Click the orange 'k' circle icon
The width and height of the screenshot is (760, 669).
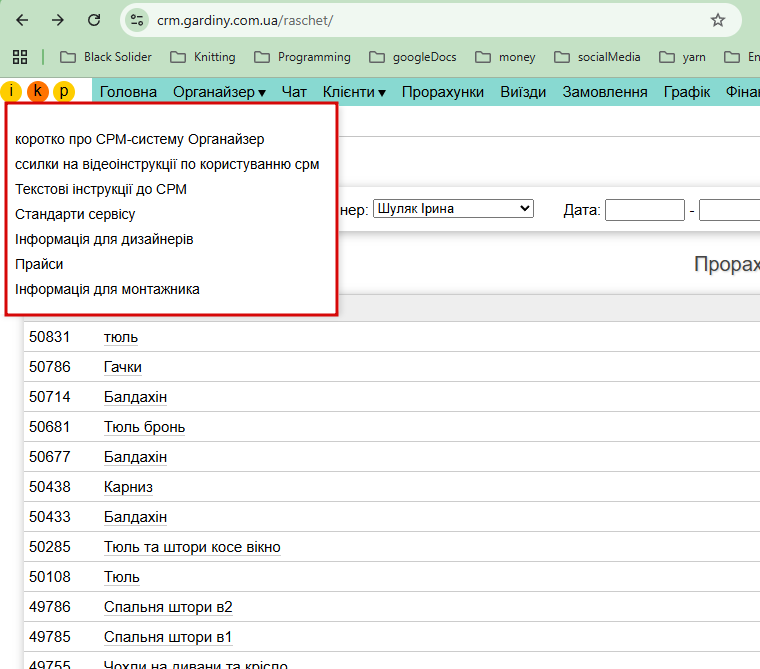[38, 92]
